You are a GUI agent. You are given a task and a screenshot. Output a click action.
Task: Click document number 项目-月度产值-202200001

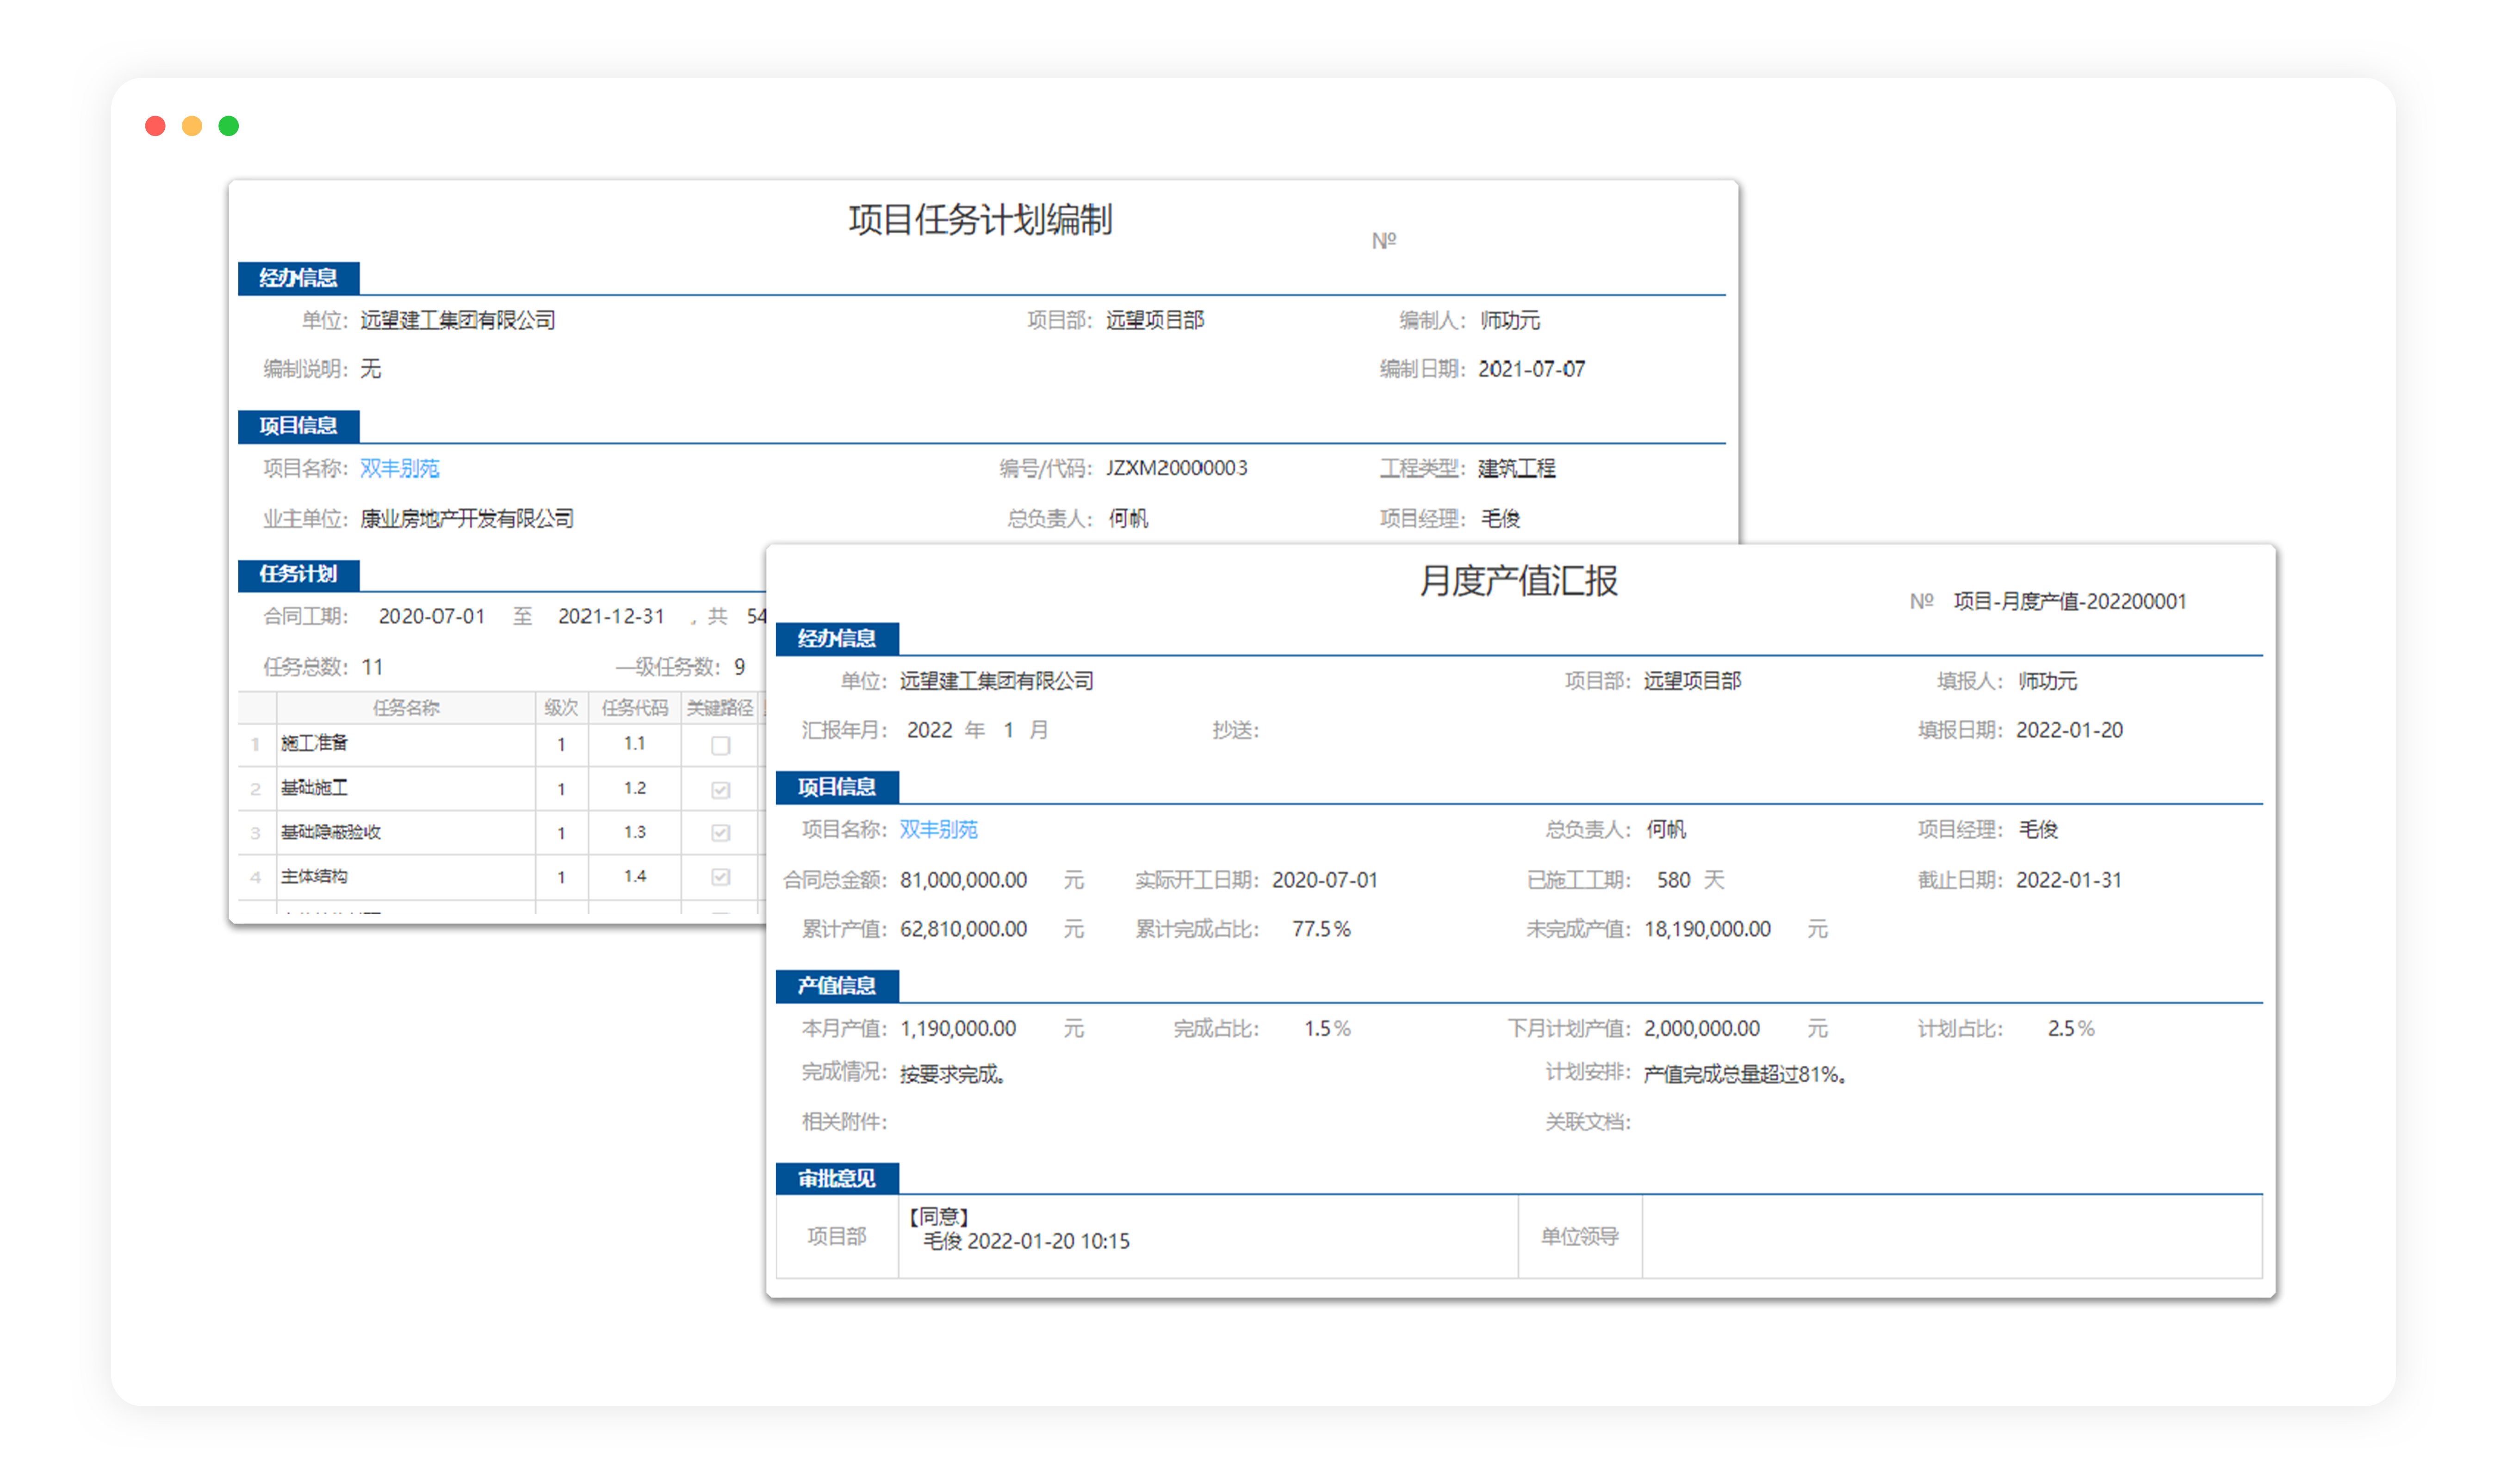pyautogui.click(x=2070, y=601)
